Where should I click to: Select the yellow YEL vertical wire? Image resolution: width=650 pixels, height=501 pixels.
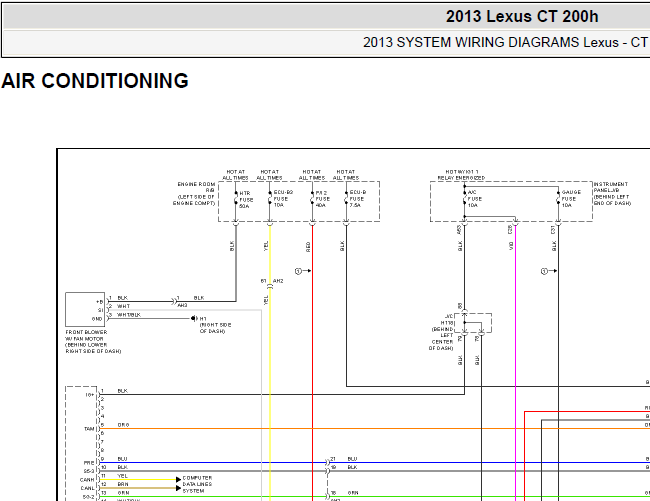[270, 363]
